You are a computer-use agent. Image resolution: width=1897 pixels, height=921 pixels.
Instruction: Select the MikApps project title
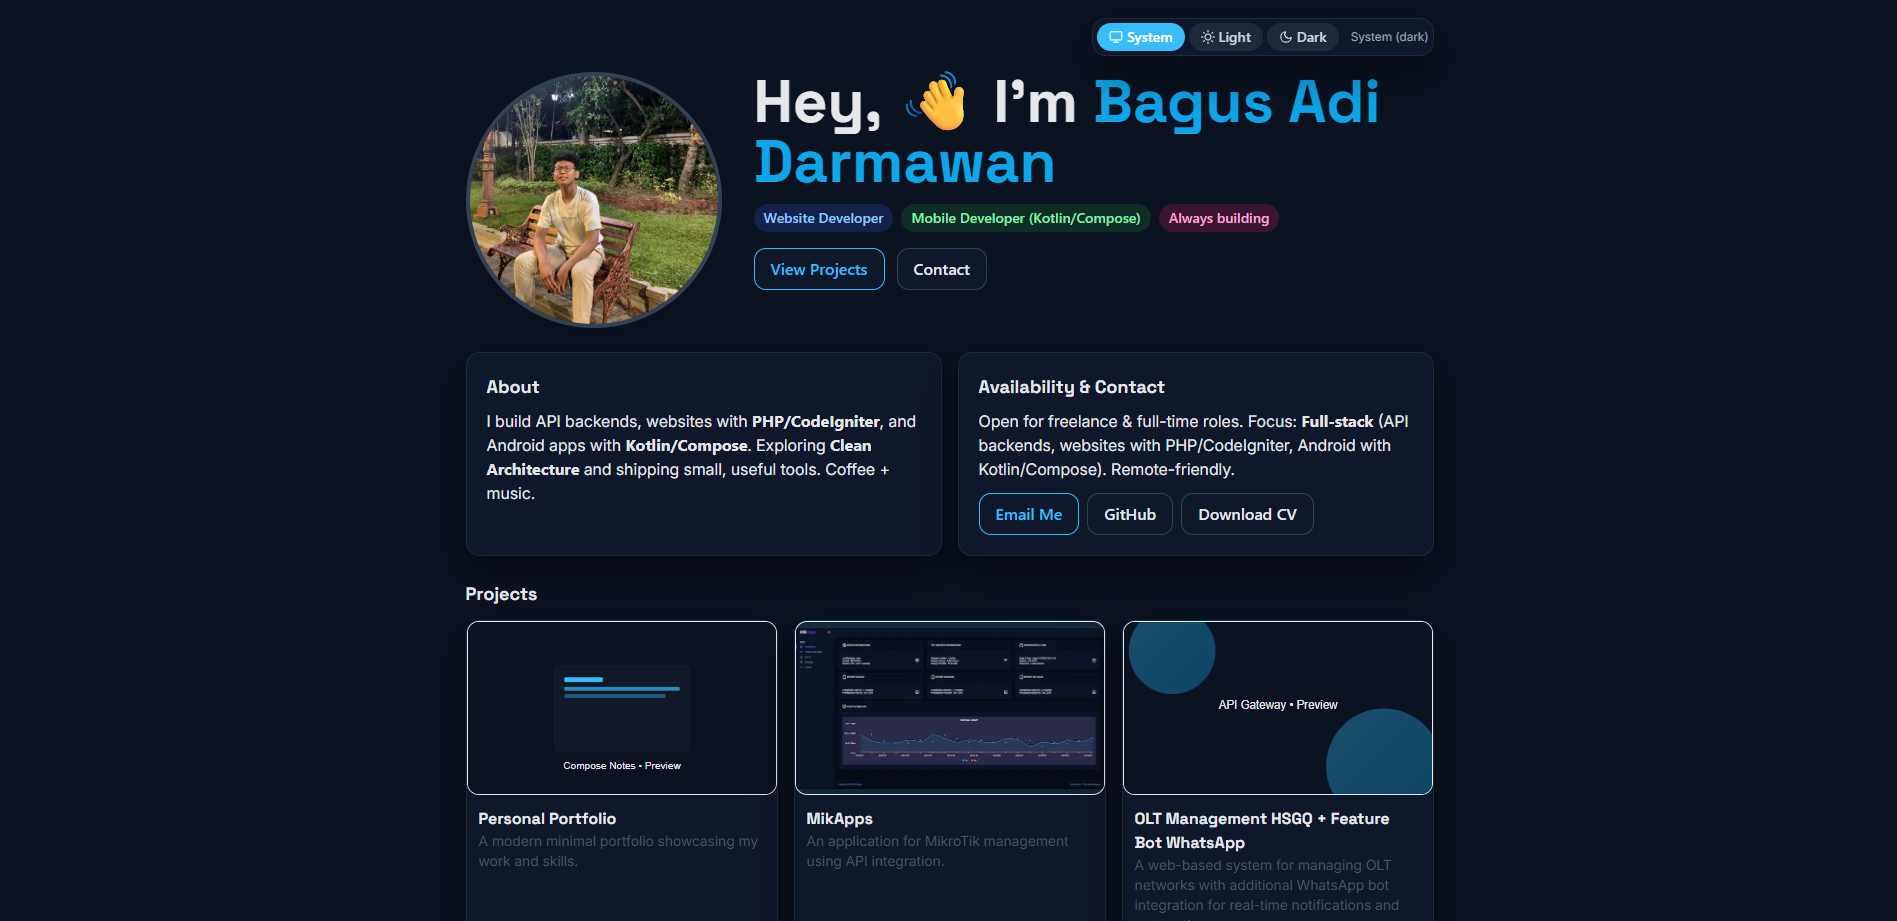coord(839,818)
